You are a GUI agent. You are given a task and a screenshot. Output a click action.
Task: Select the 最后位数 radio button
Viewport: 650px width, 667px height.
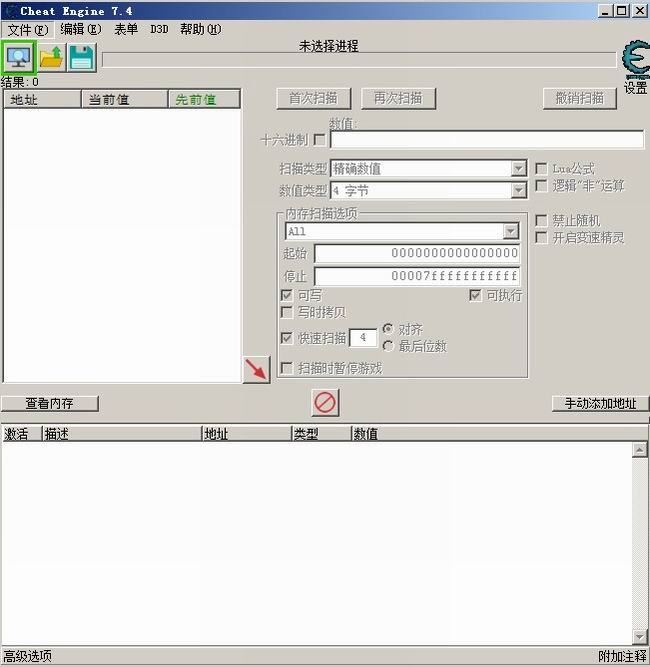[388, 346]
